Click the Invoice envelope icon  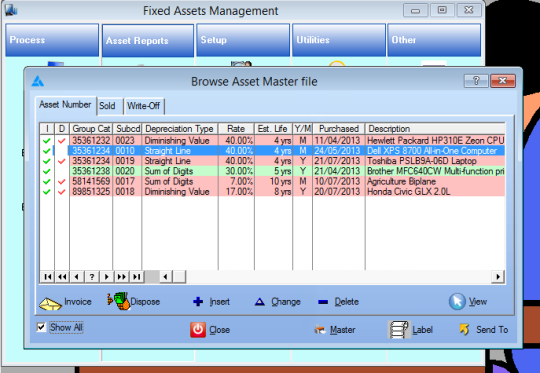click(x=50, y=303)
